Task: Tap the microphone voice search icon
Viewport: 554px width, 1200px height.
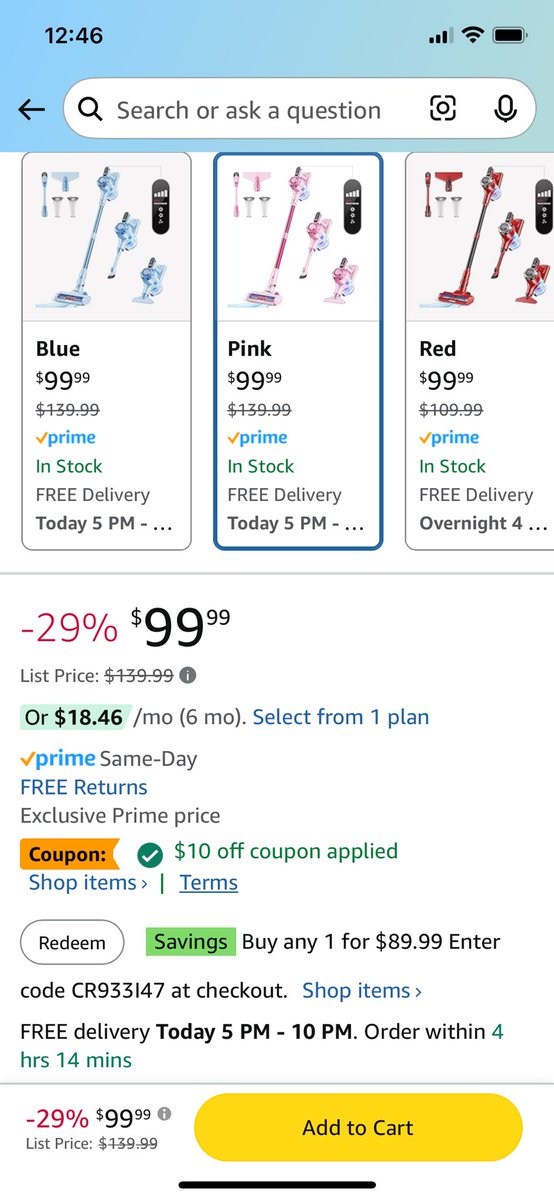Action: [506, 109]
